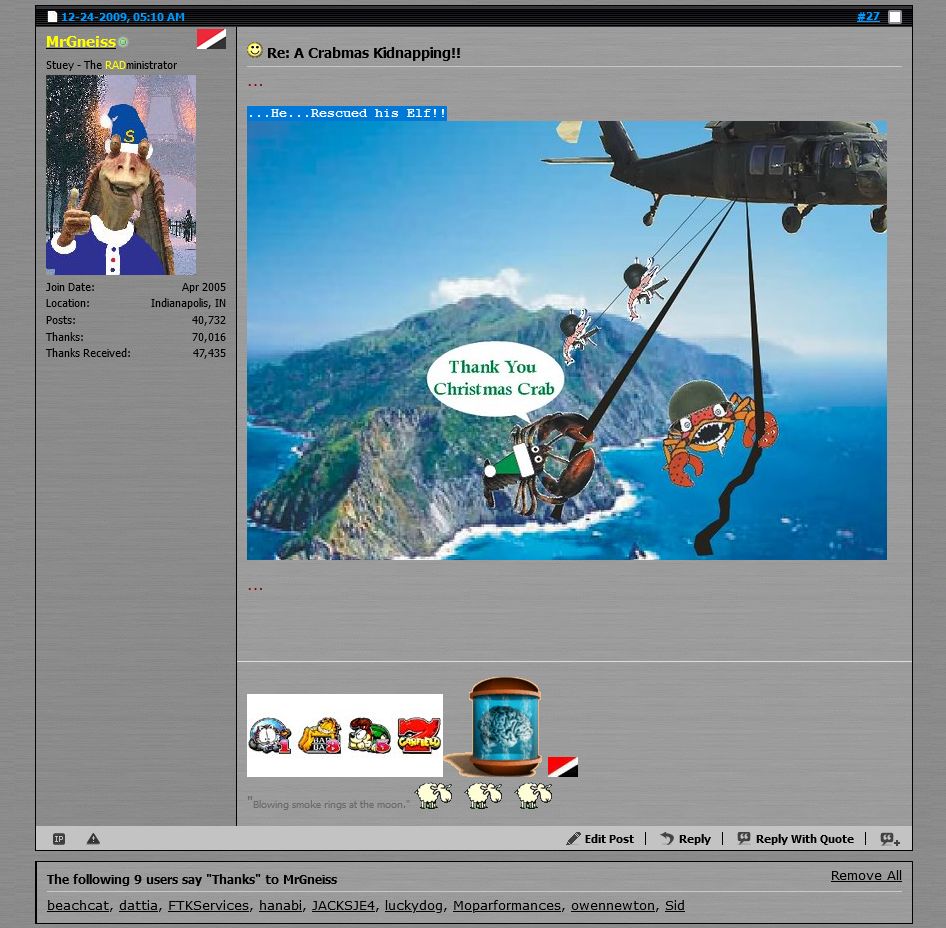Open FTKServices profile link
This screenshot has width=946, height=928.
point(208,905)
